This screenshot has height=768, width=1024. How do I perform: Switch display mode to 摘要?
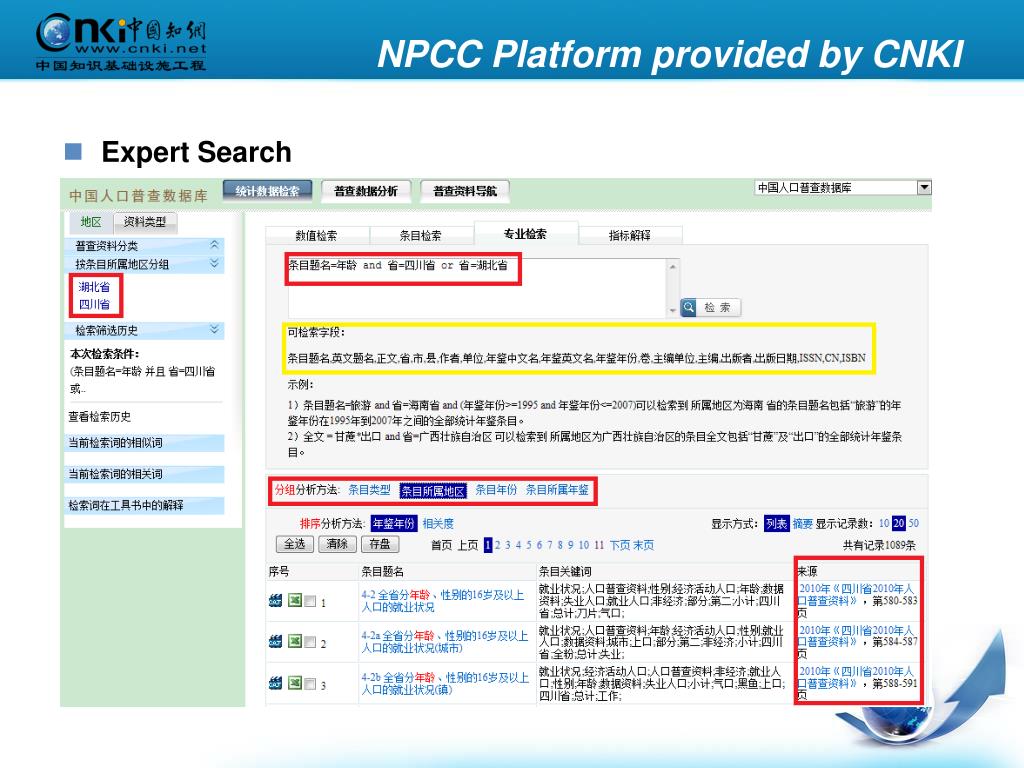point(803,524)
